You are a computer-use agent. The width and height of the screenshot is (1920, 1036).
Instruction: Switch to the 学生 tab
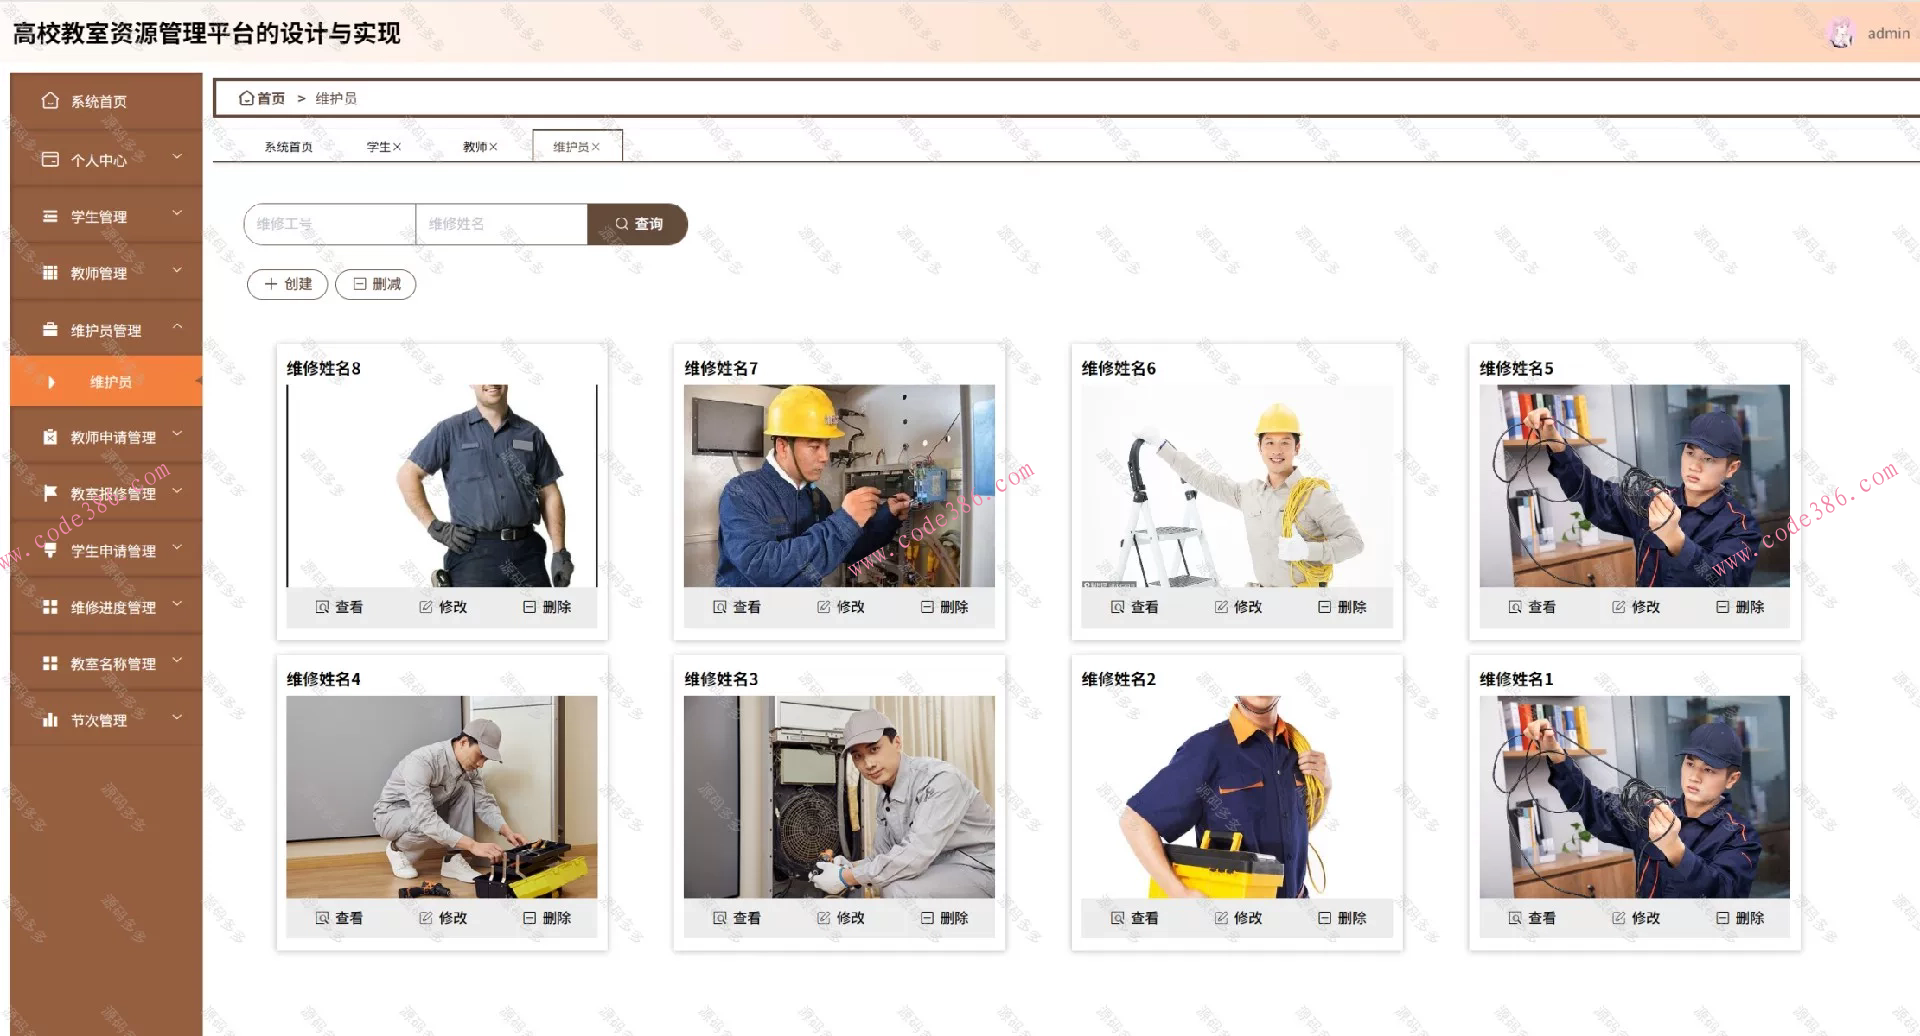[x=378, y=147]
